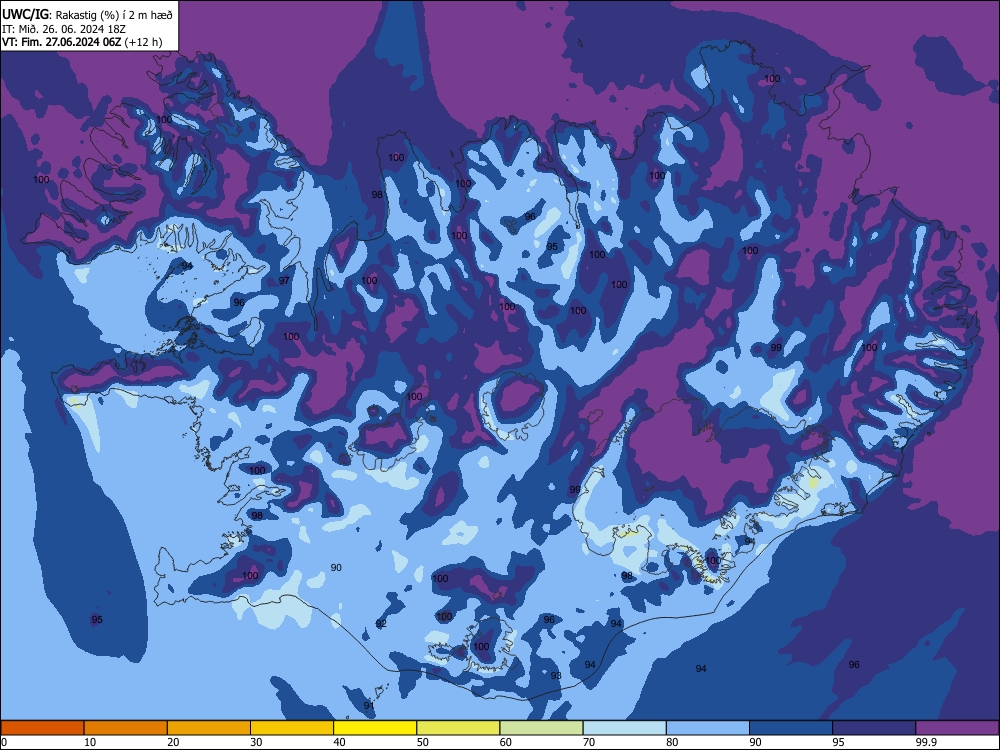The width and height of the screenshot is (1000, 750).
Task: Select the "92" humidity value on the map
Action: coord(381,624)
